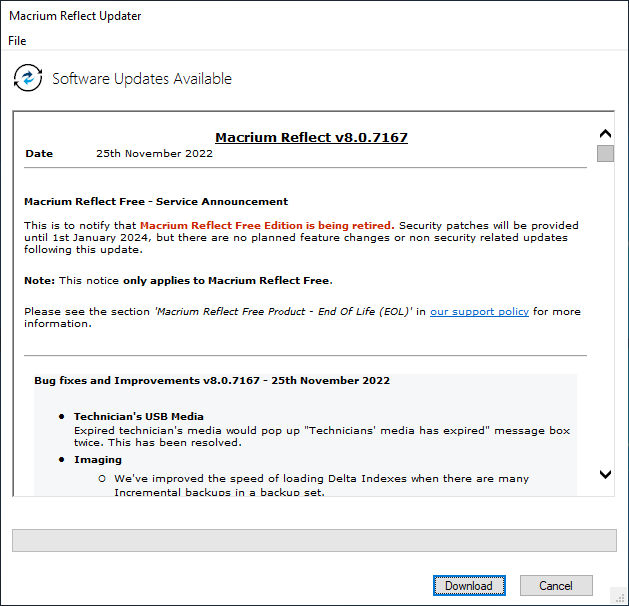Click the 'Macrium Reflect v8.0.7167' heading
The width and height of the screenshot is (629, 606).
tap(311, 138)
